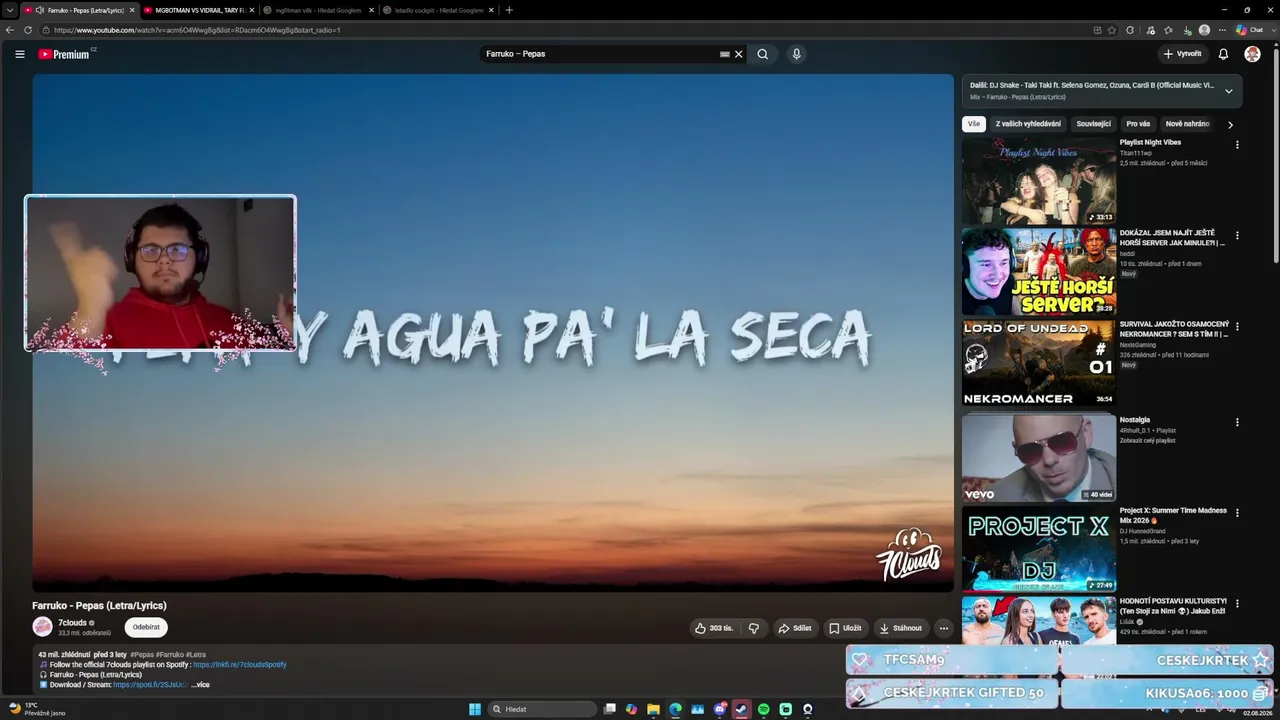Select the Pro vás filter chip

(1138, 124)
